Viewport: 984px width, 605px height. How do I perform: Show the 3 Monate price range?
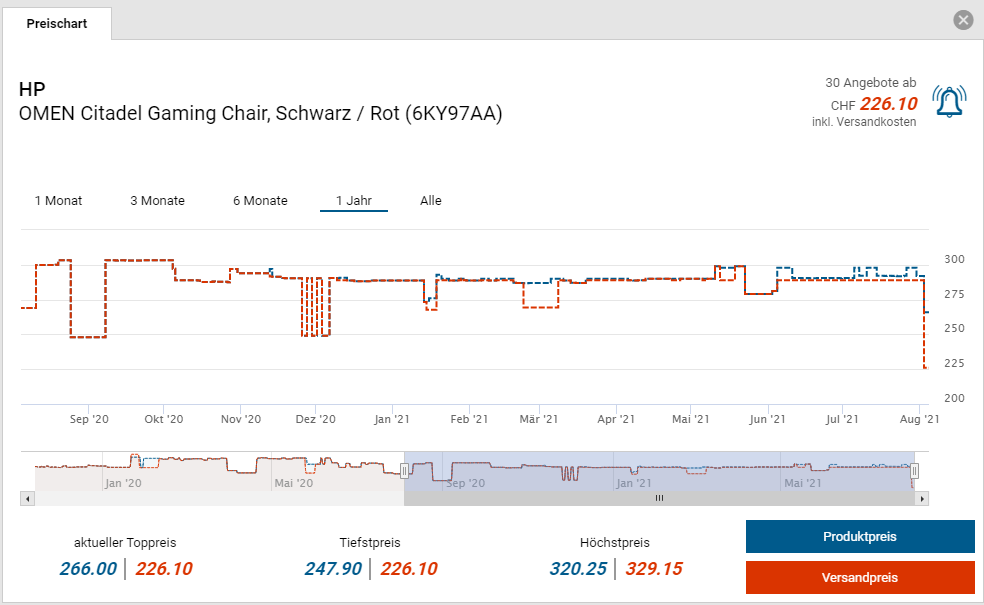click(157, 201)
